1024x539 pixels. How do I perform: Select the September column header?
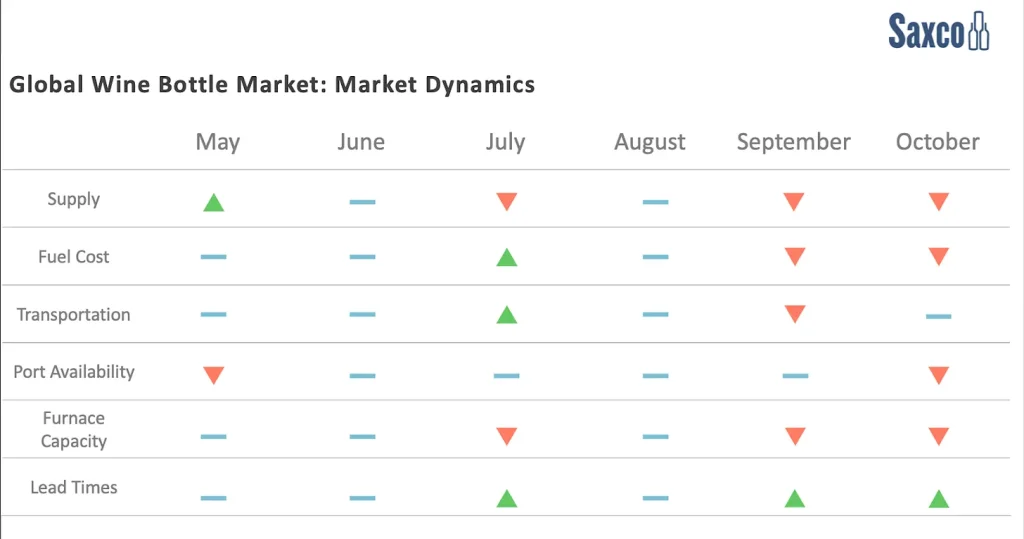click(793, 142)
